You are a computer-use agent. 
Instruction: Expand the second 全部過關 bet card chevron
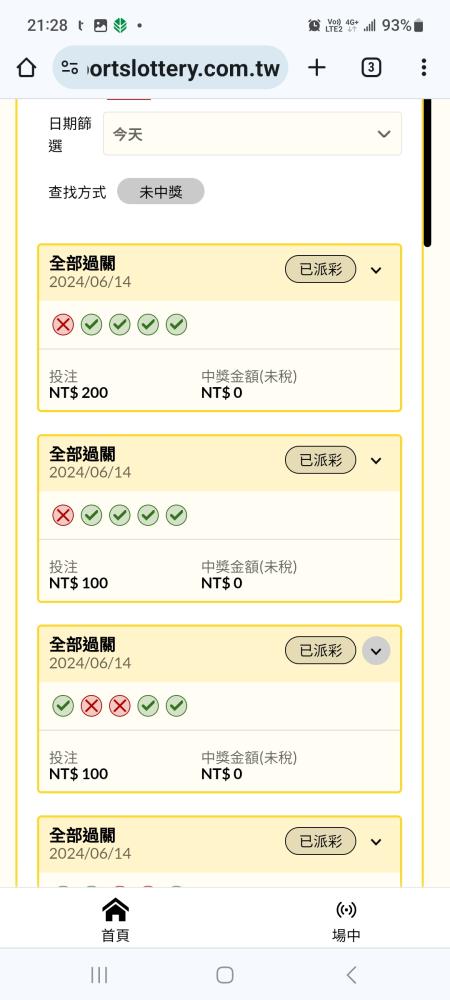[x=376, y=460]
